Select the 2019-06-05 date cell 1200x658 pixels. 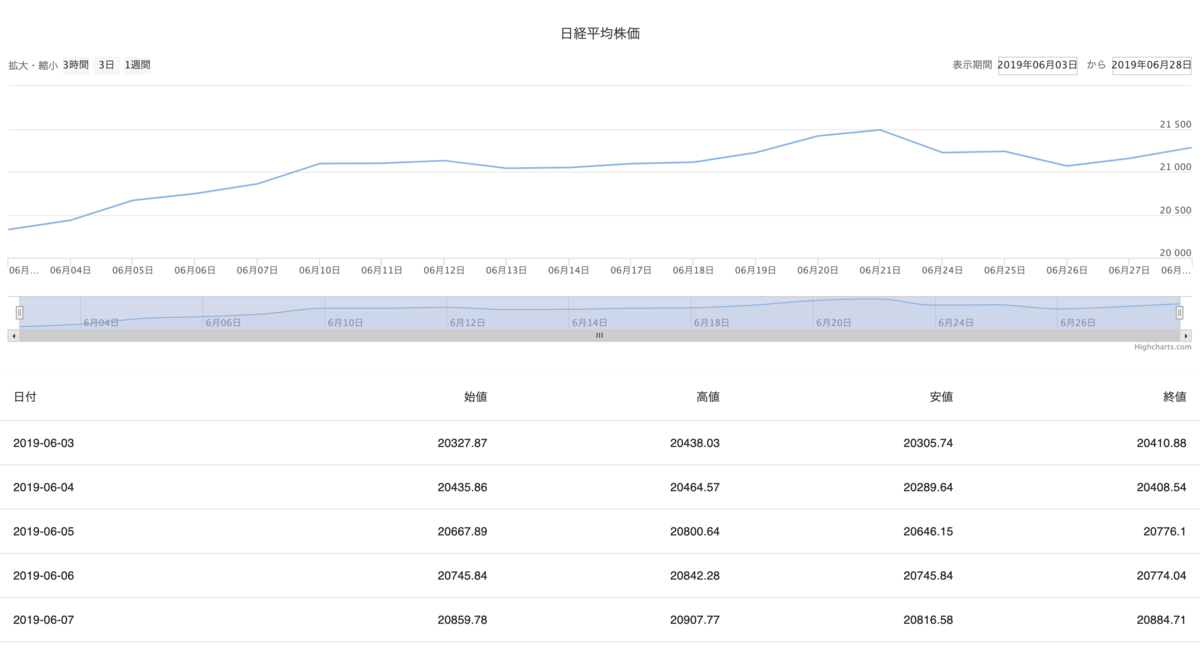pos(44,531)
